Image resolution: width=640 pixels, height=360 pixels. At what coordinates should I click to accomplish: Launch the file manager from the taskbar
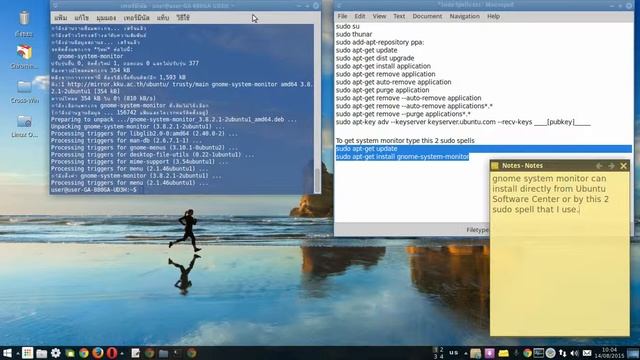pos(42,353)
